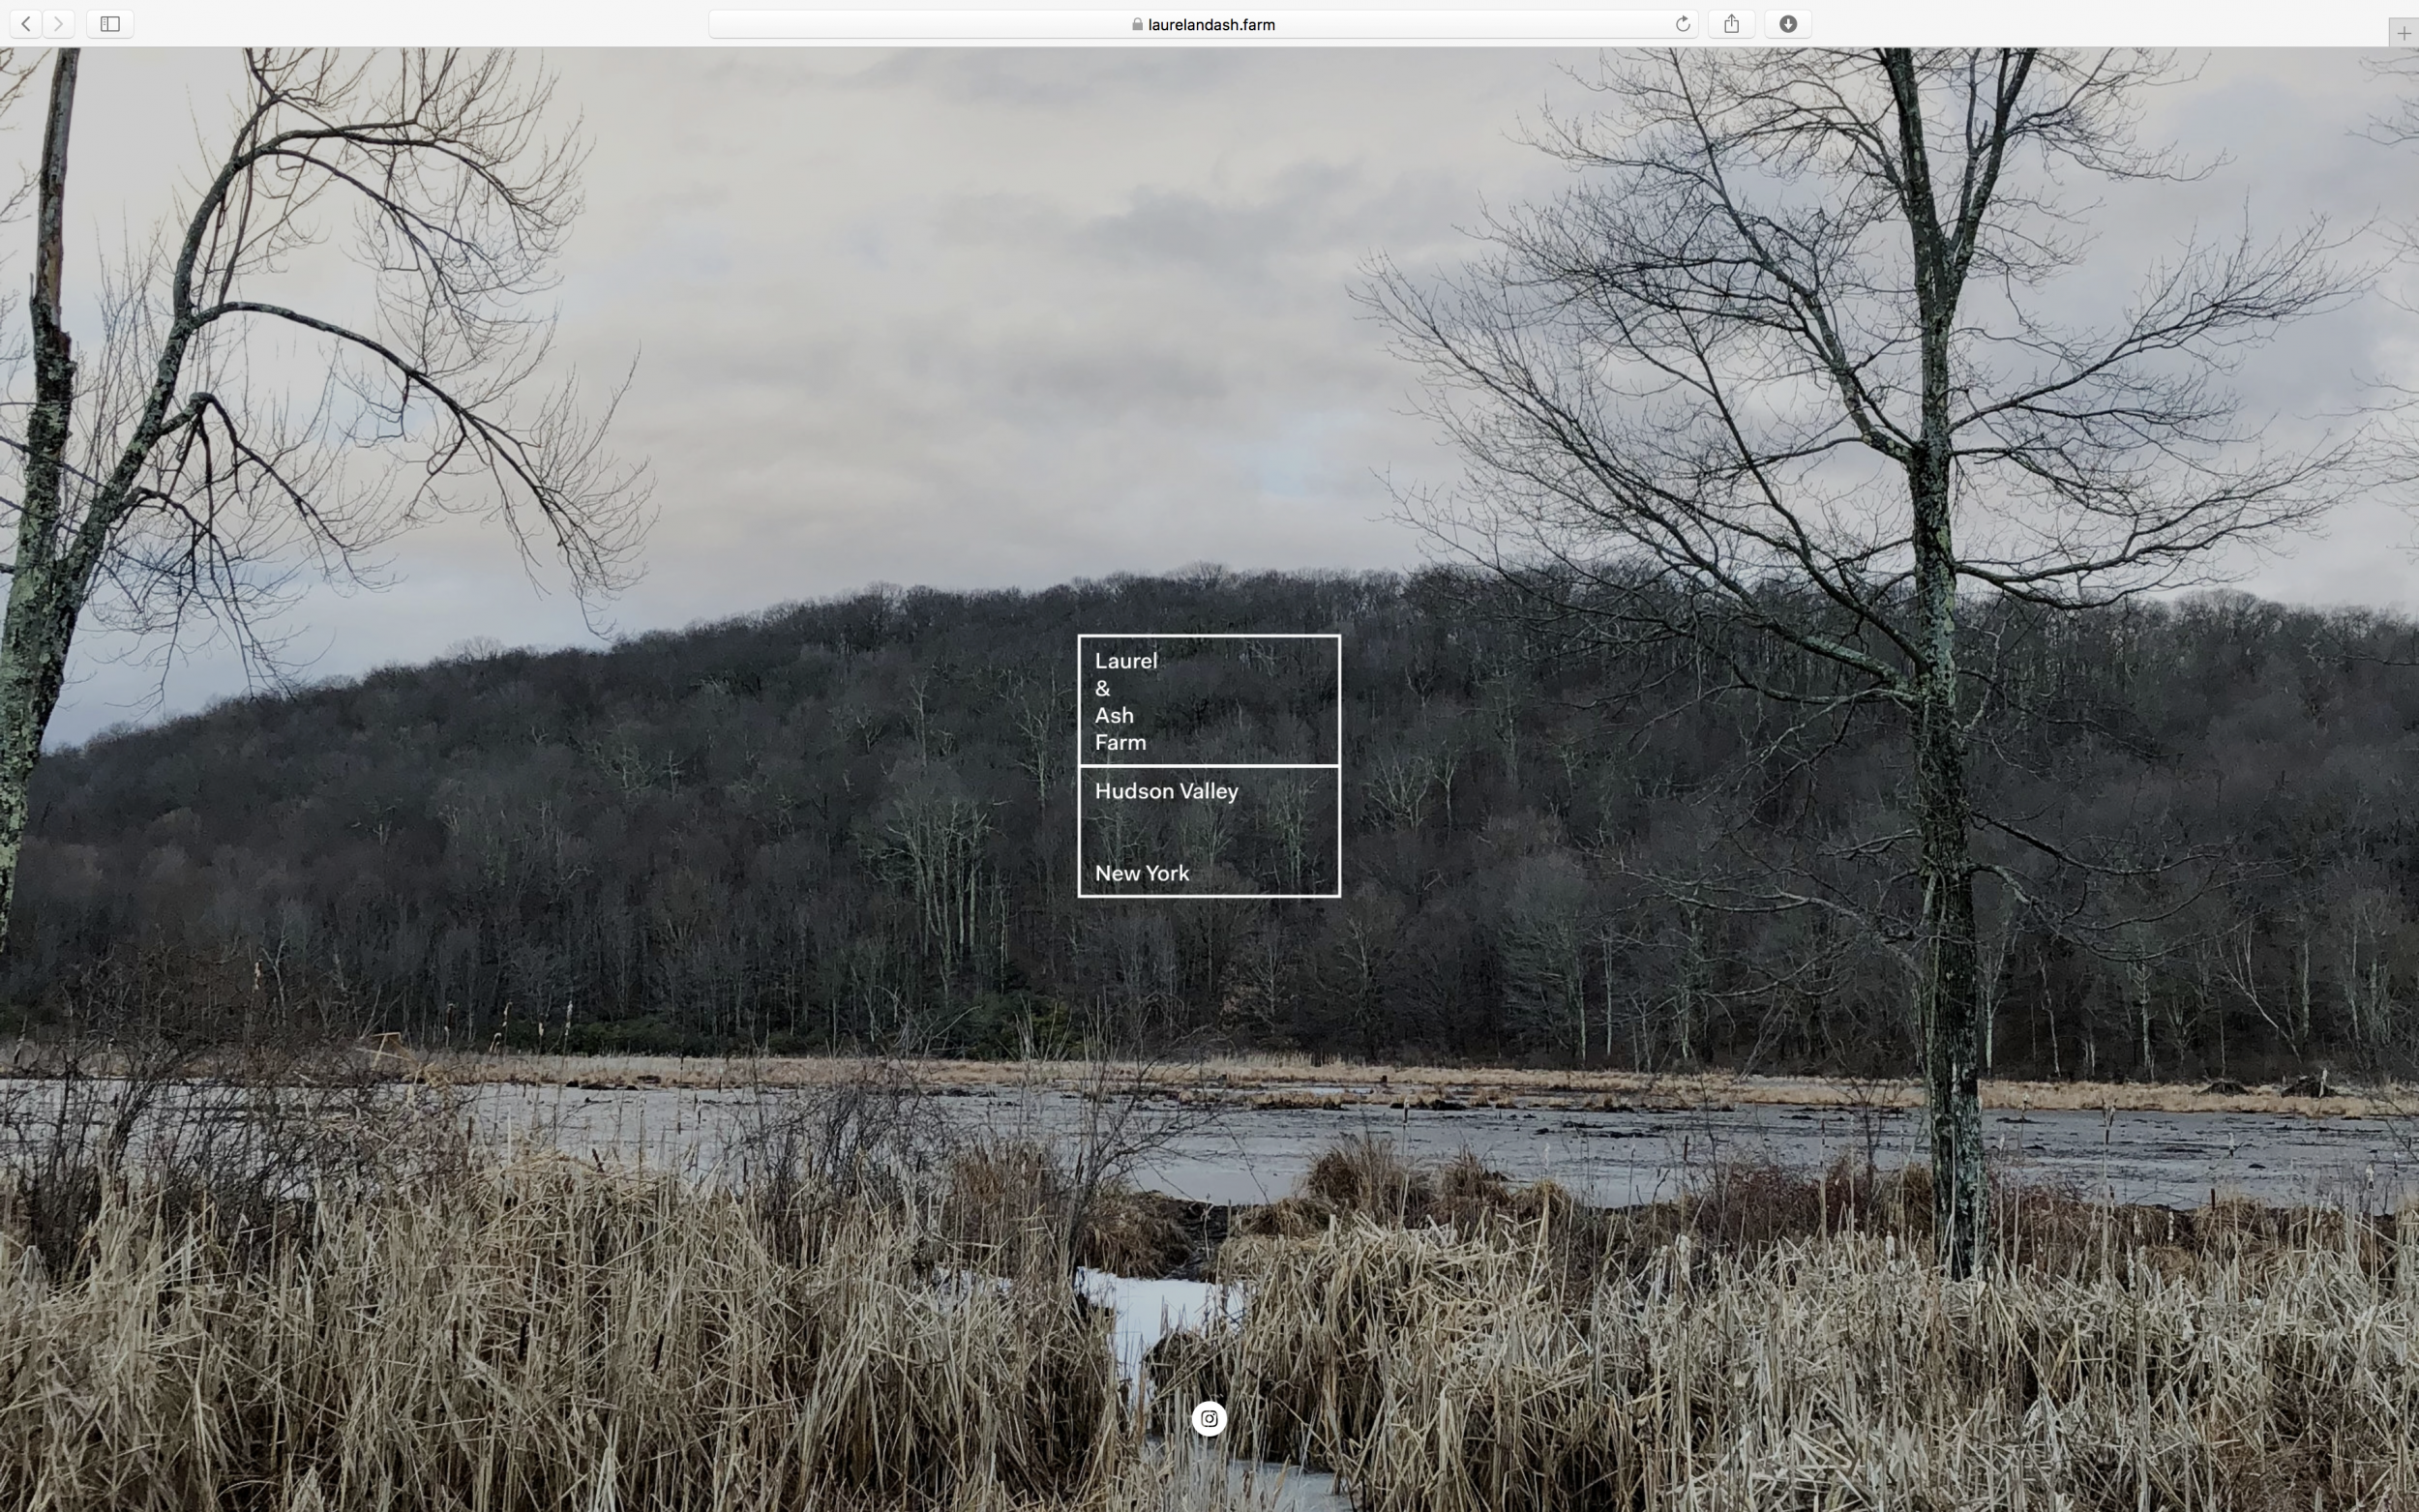
Task: Click the Hudson Valley text
Action: pyautogui.click(x=1166, y=791)
